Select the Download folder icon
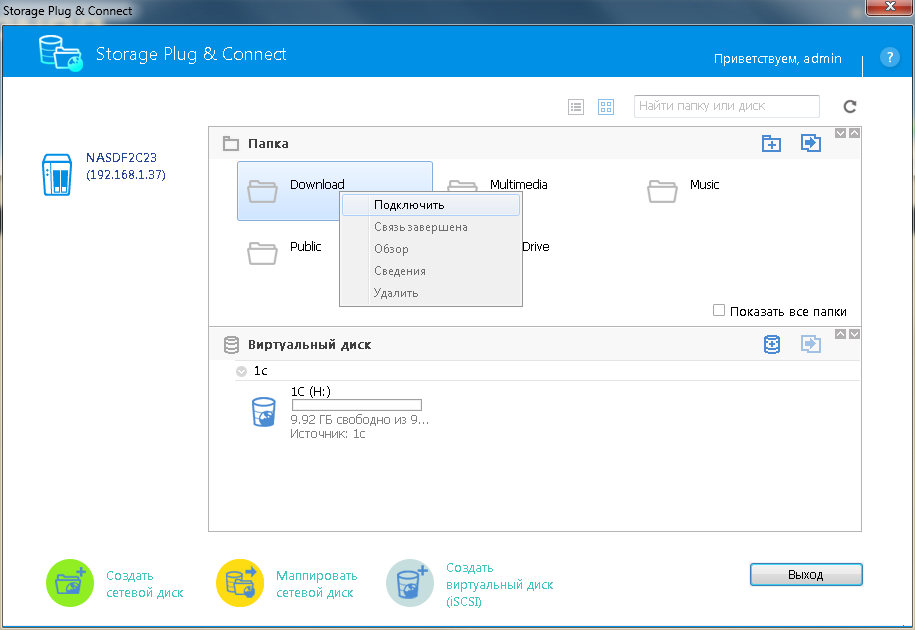Image resolution: width=915 pixels, height=630 pixels. 262,191
